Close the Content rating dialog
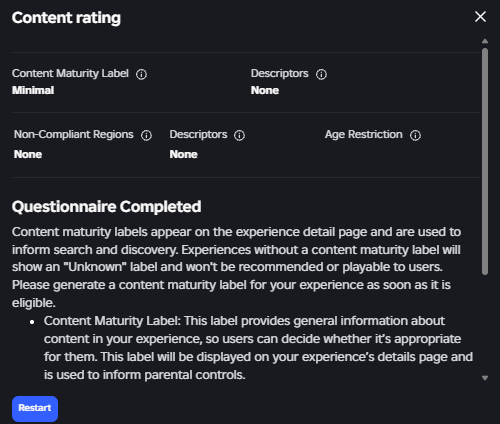Screen dimensions: 500x424 pyautogui.click(x=480, y=16)
